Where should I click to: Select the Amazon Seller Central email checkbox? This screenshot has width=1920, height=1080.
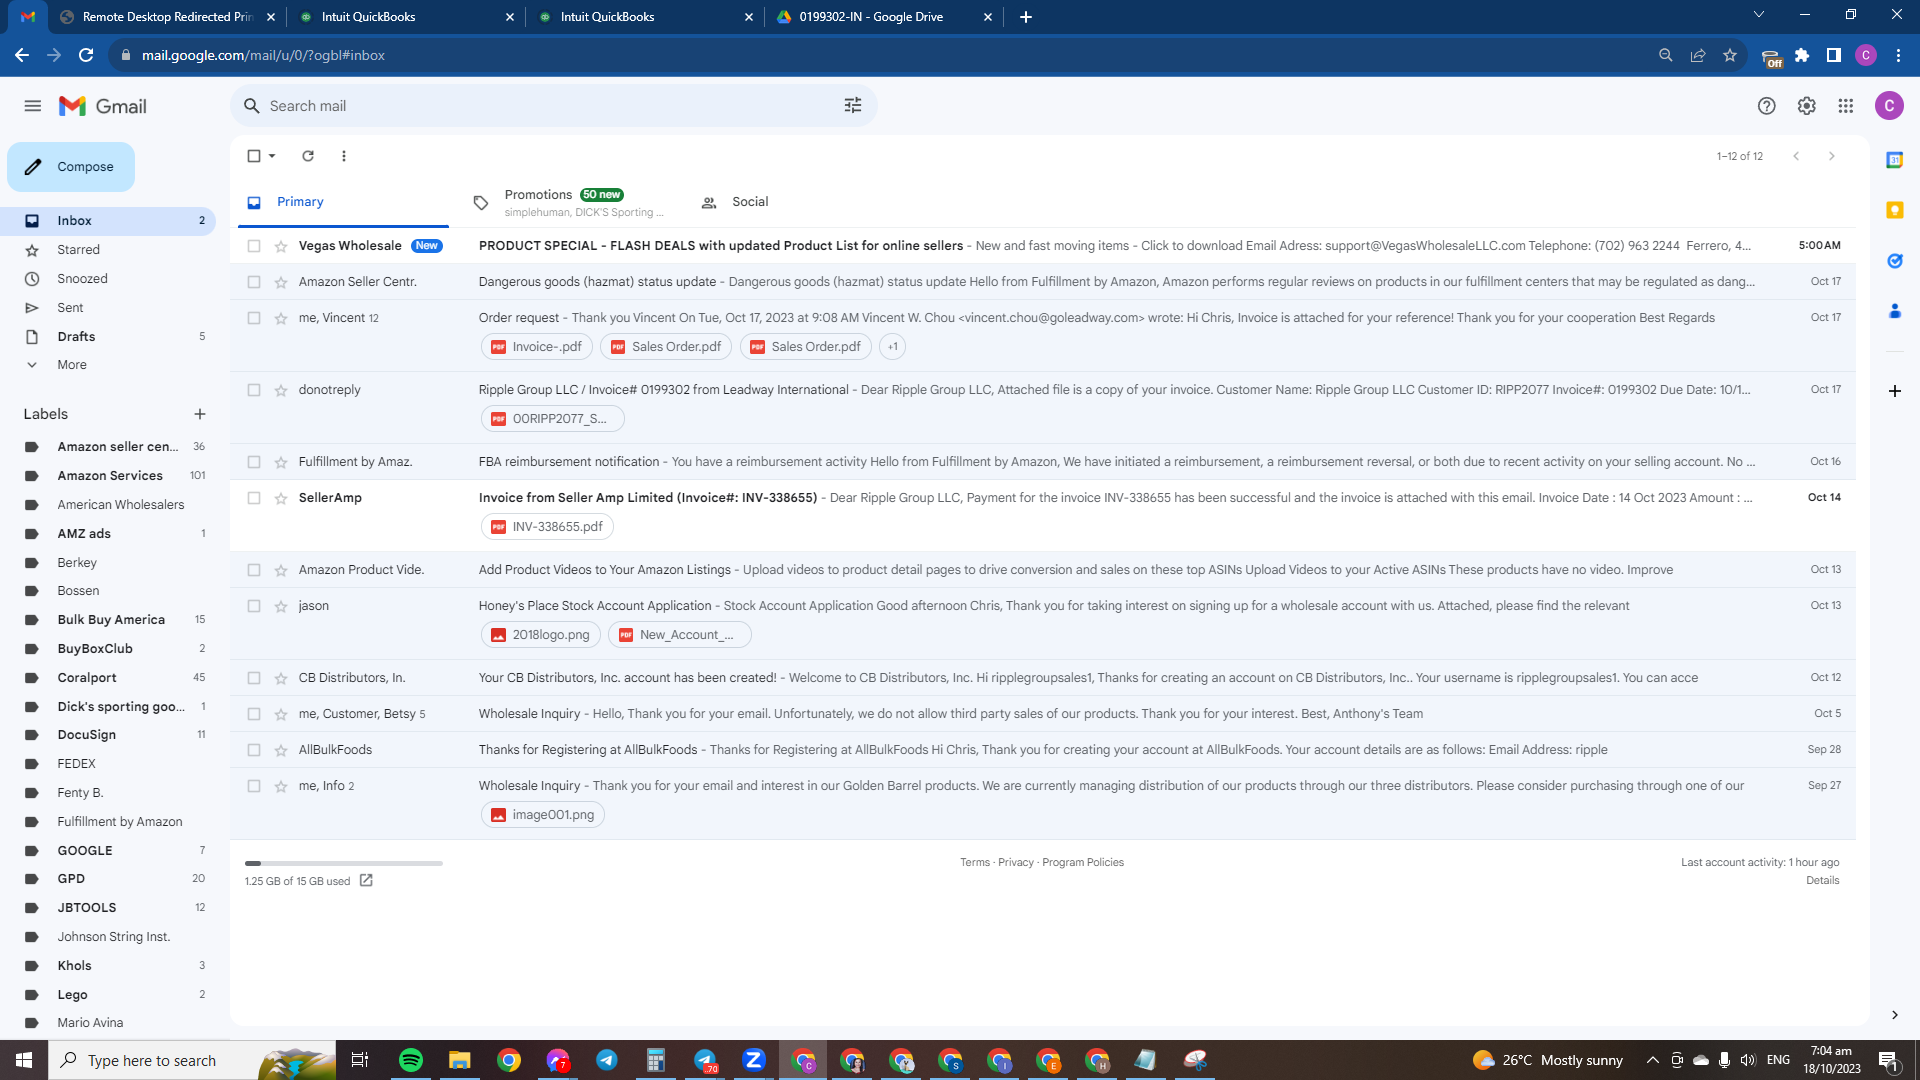(x=254, y=282)
